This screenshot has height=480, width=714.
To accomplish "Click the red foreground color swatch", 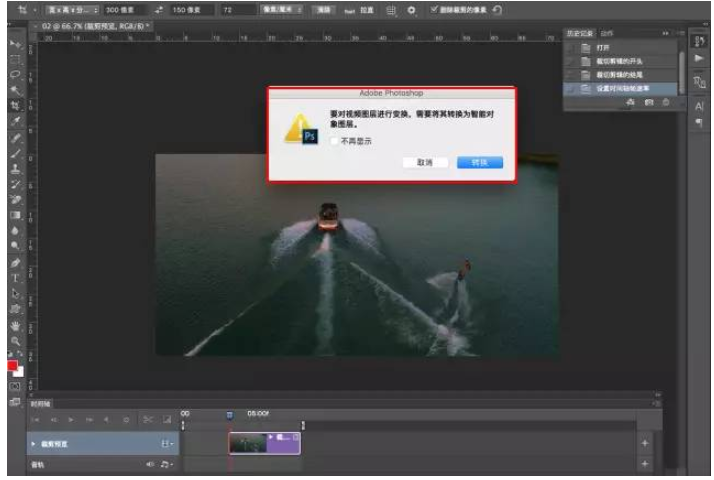I will pyautogui.click(x=13, y=367).
